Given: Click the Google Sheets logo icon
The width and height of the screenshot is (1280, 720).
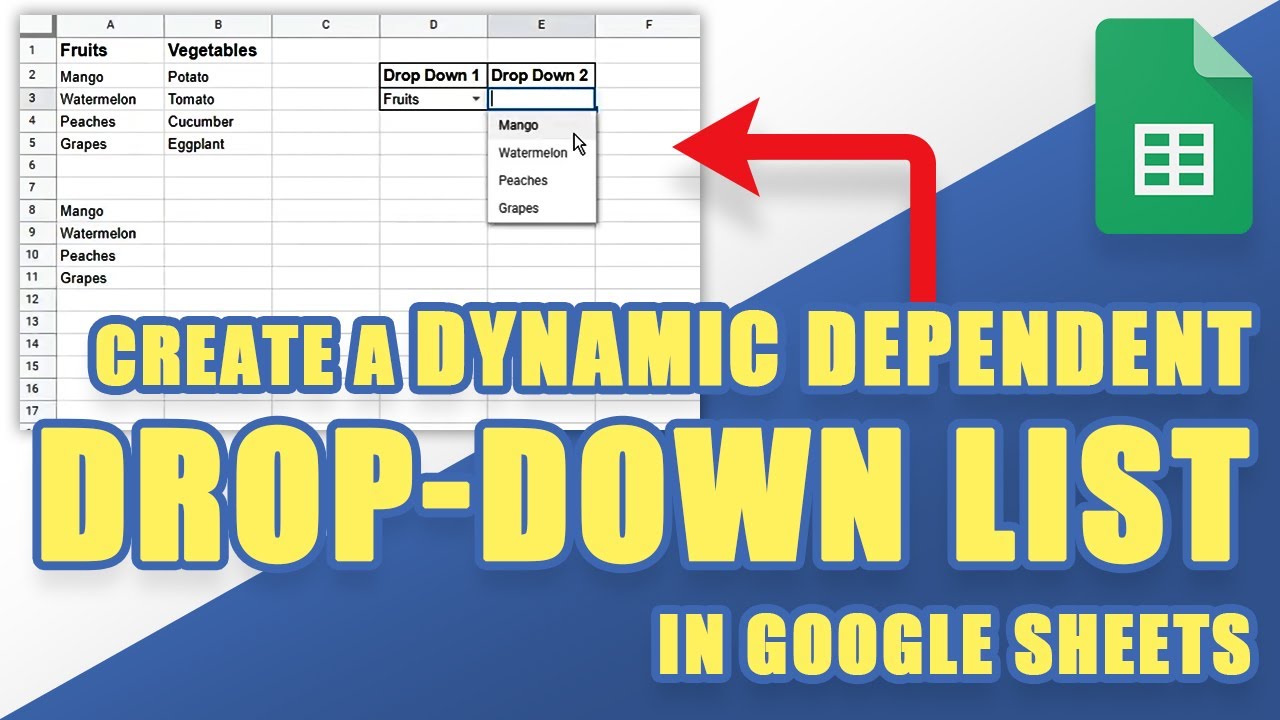Looking at the screenshot, I should tap(1174, 127).
